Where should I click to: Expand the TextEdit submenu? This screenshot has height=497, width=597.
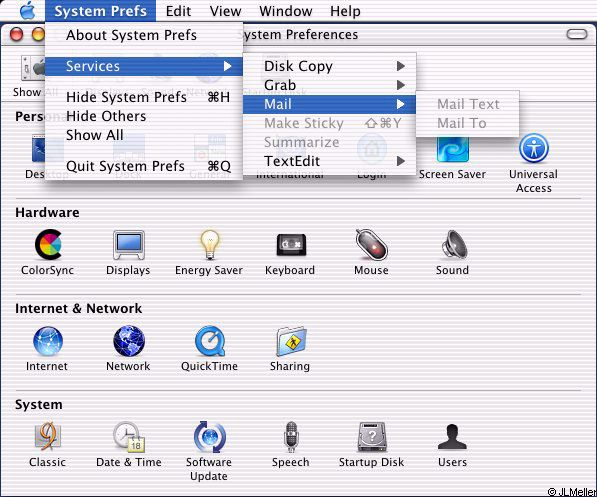(329, 161)
